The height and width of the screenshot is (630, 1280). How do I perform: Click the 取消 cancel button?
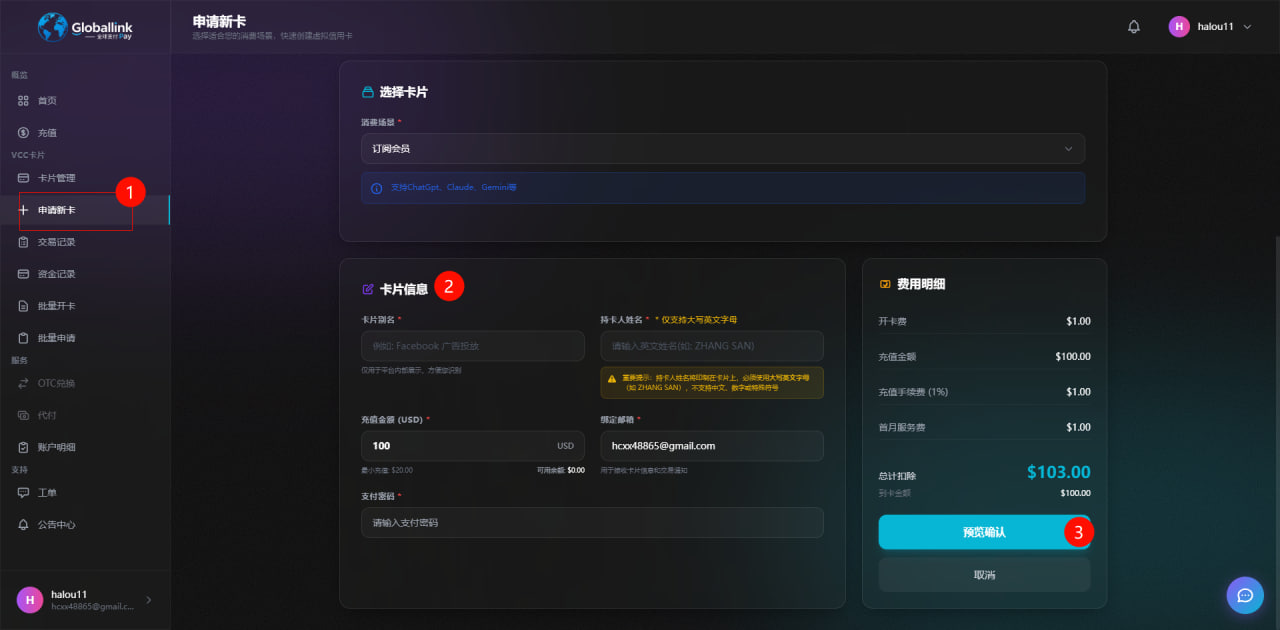pos(984,575)
